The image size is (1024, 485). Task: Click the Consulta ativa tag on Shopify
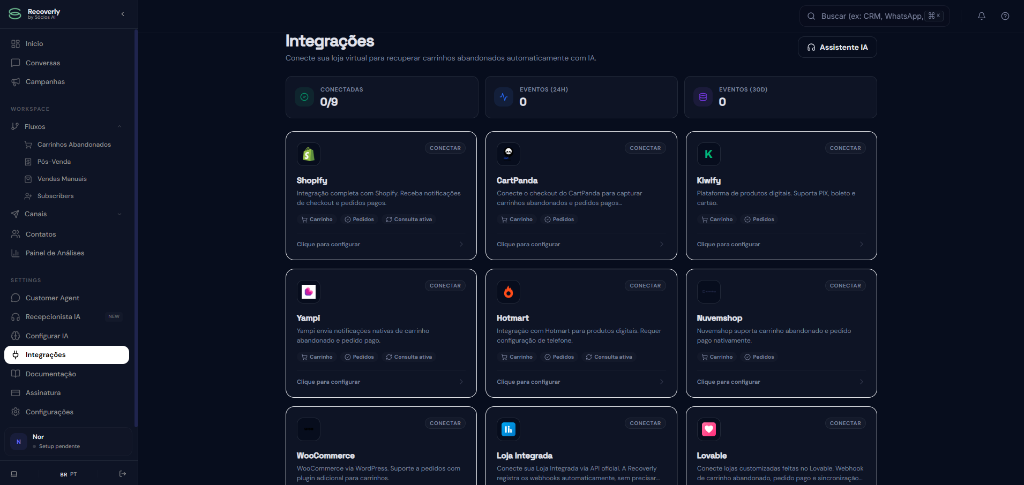(409, 219)
